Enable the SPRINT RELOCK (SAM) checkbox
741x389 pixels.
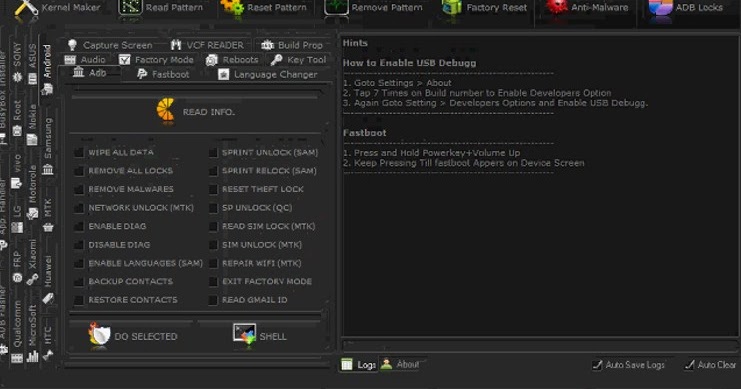coord(213,171)
